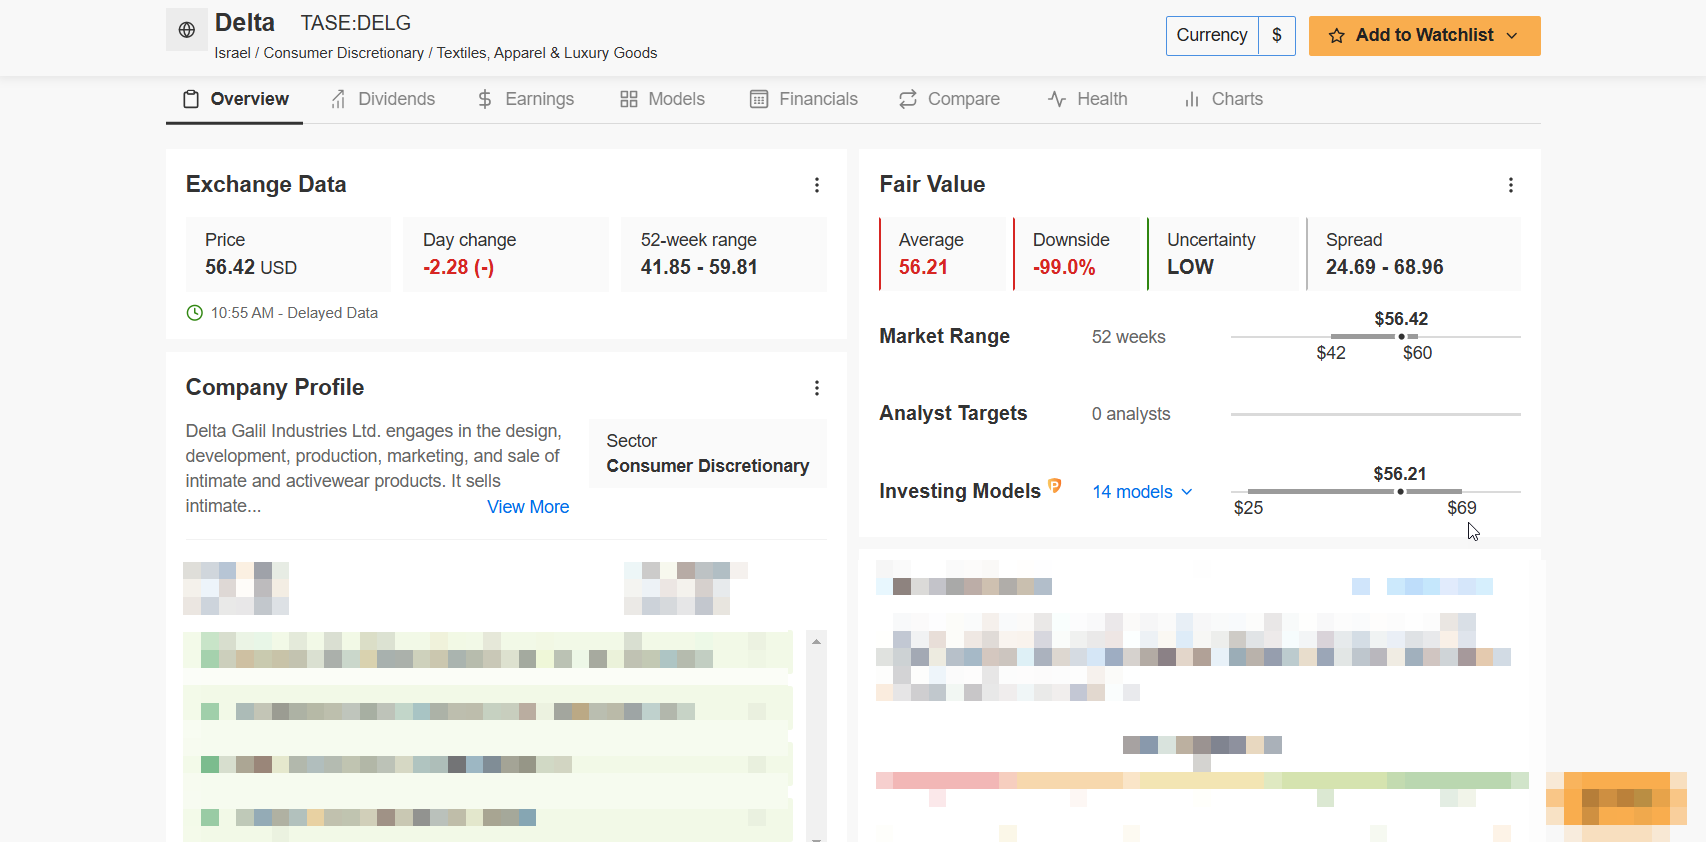The image size is (1706, 842).
Task: Click the Analyst Targets range bar
Action: (1376, 414)
